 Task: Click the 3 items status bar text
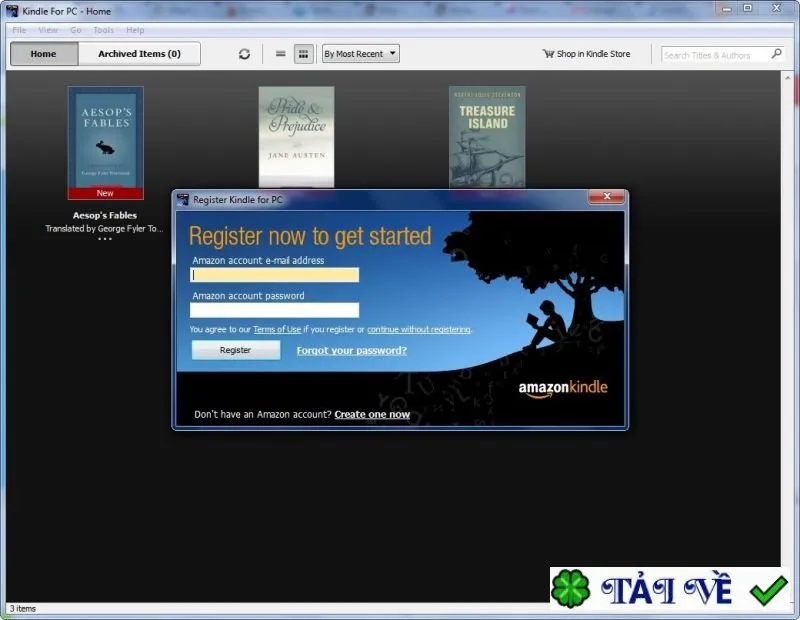(22, 608)
